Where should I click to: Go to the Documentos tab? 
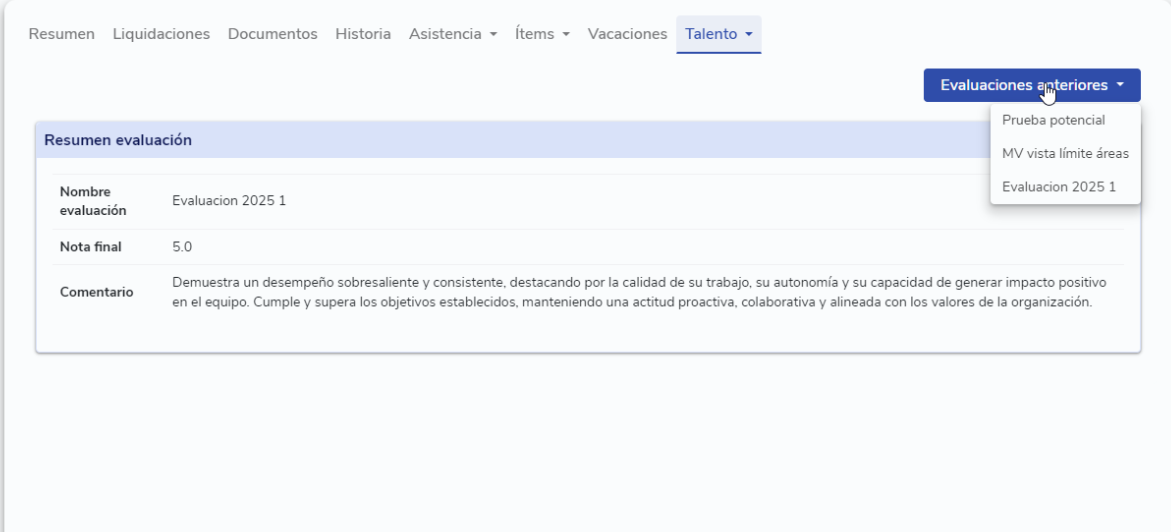[273, 34]
